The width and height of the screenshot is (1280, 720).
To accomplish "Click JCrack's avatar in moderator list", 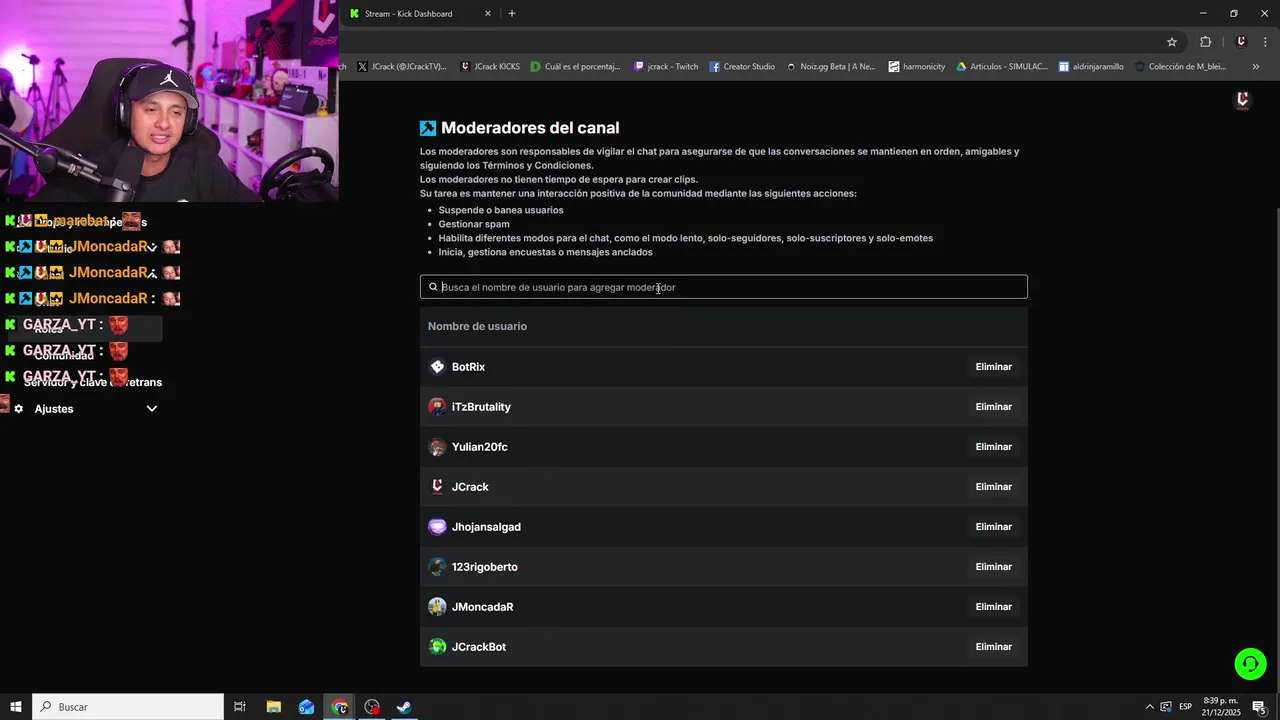I will click(437, 487).
